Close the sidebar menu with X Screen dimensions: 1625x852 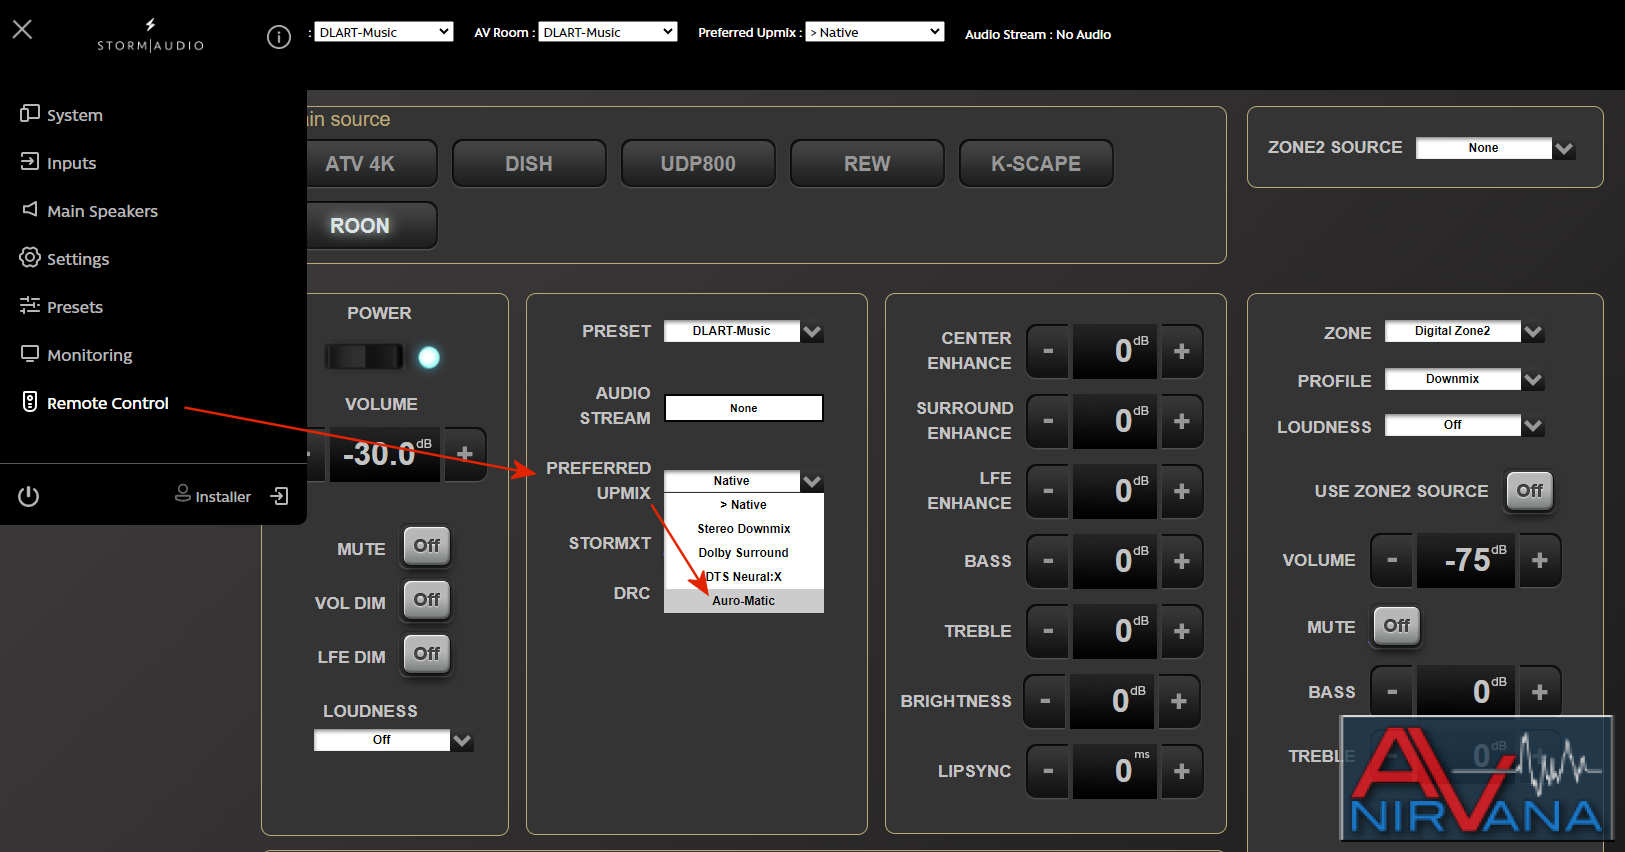(x=22, y=29)
